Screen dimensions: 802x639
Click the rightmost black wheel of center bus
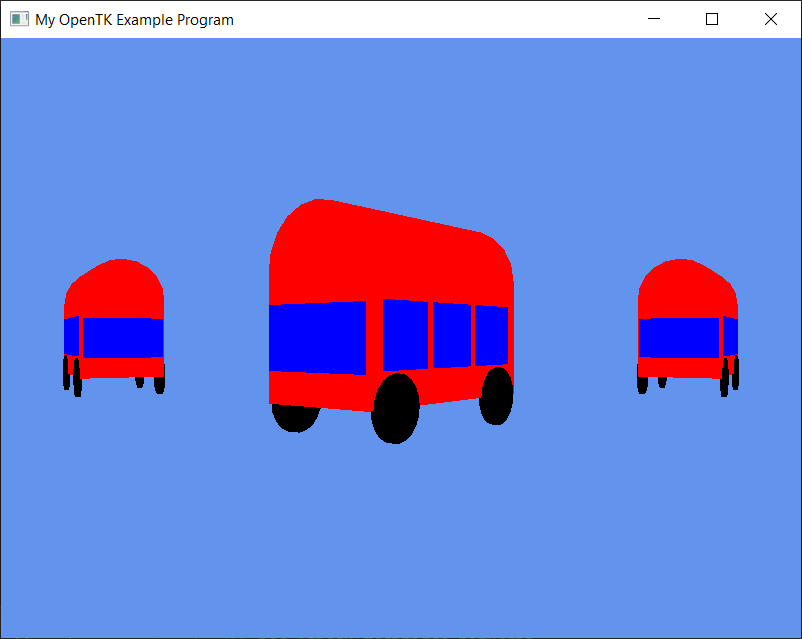coord(496,396)
